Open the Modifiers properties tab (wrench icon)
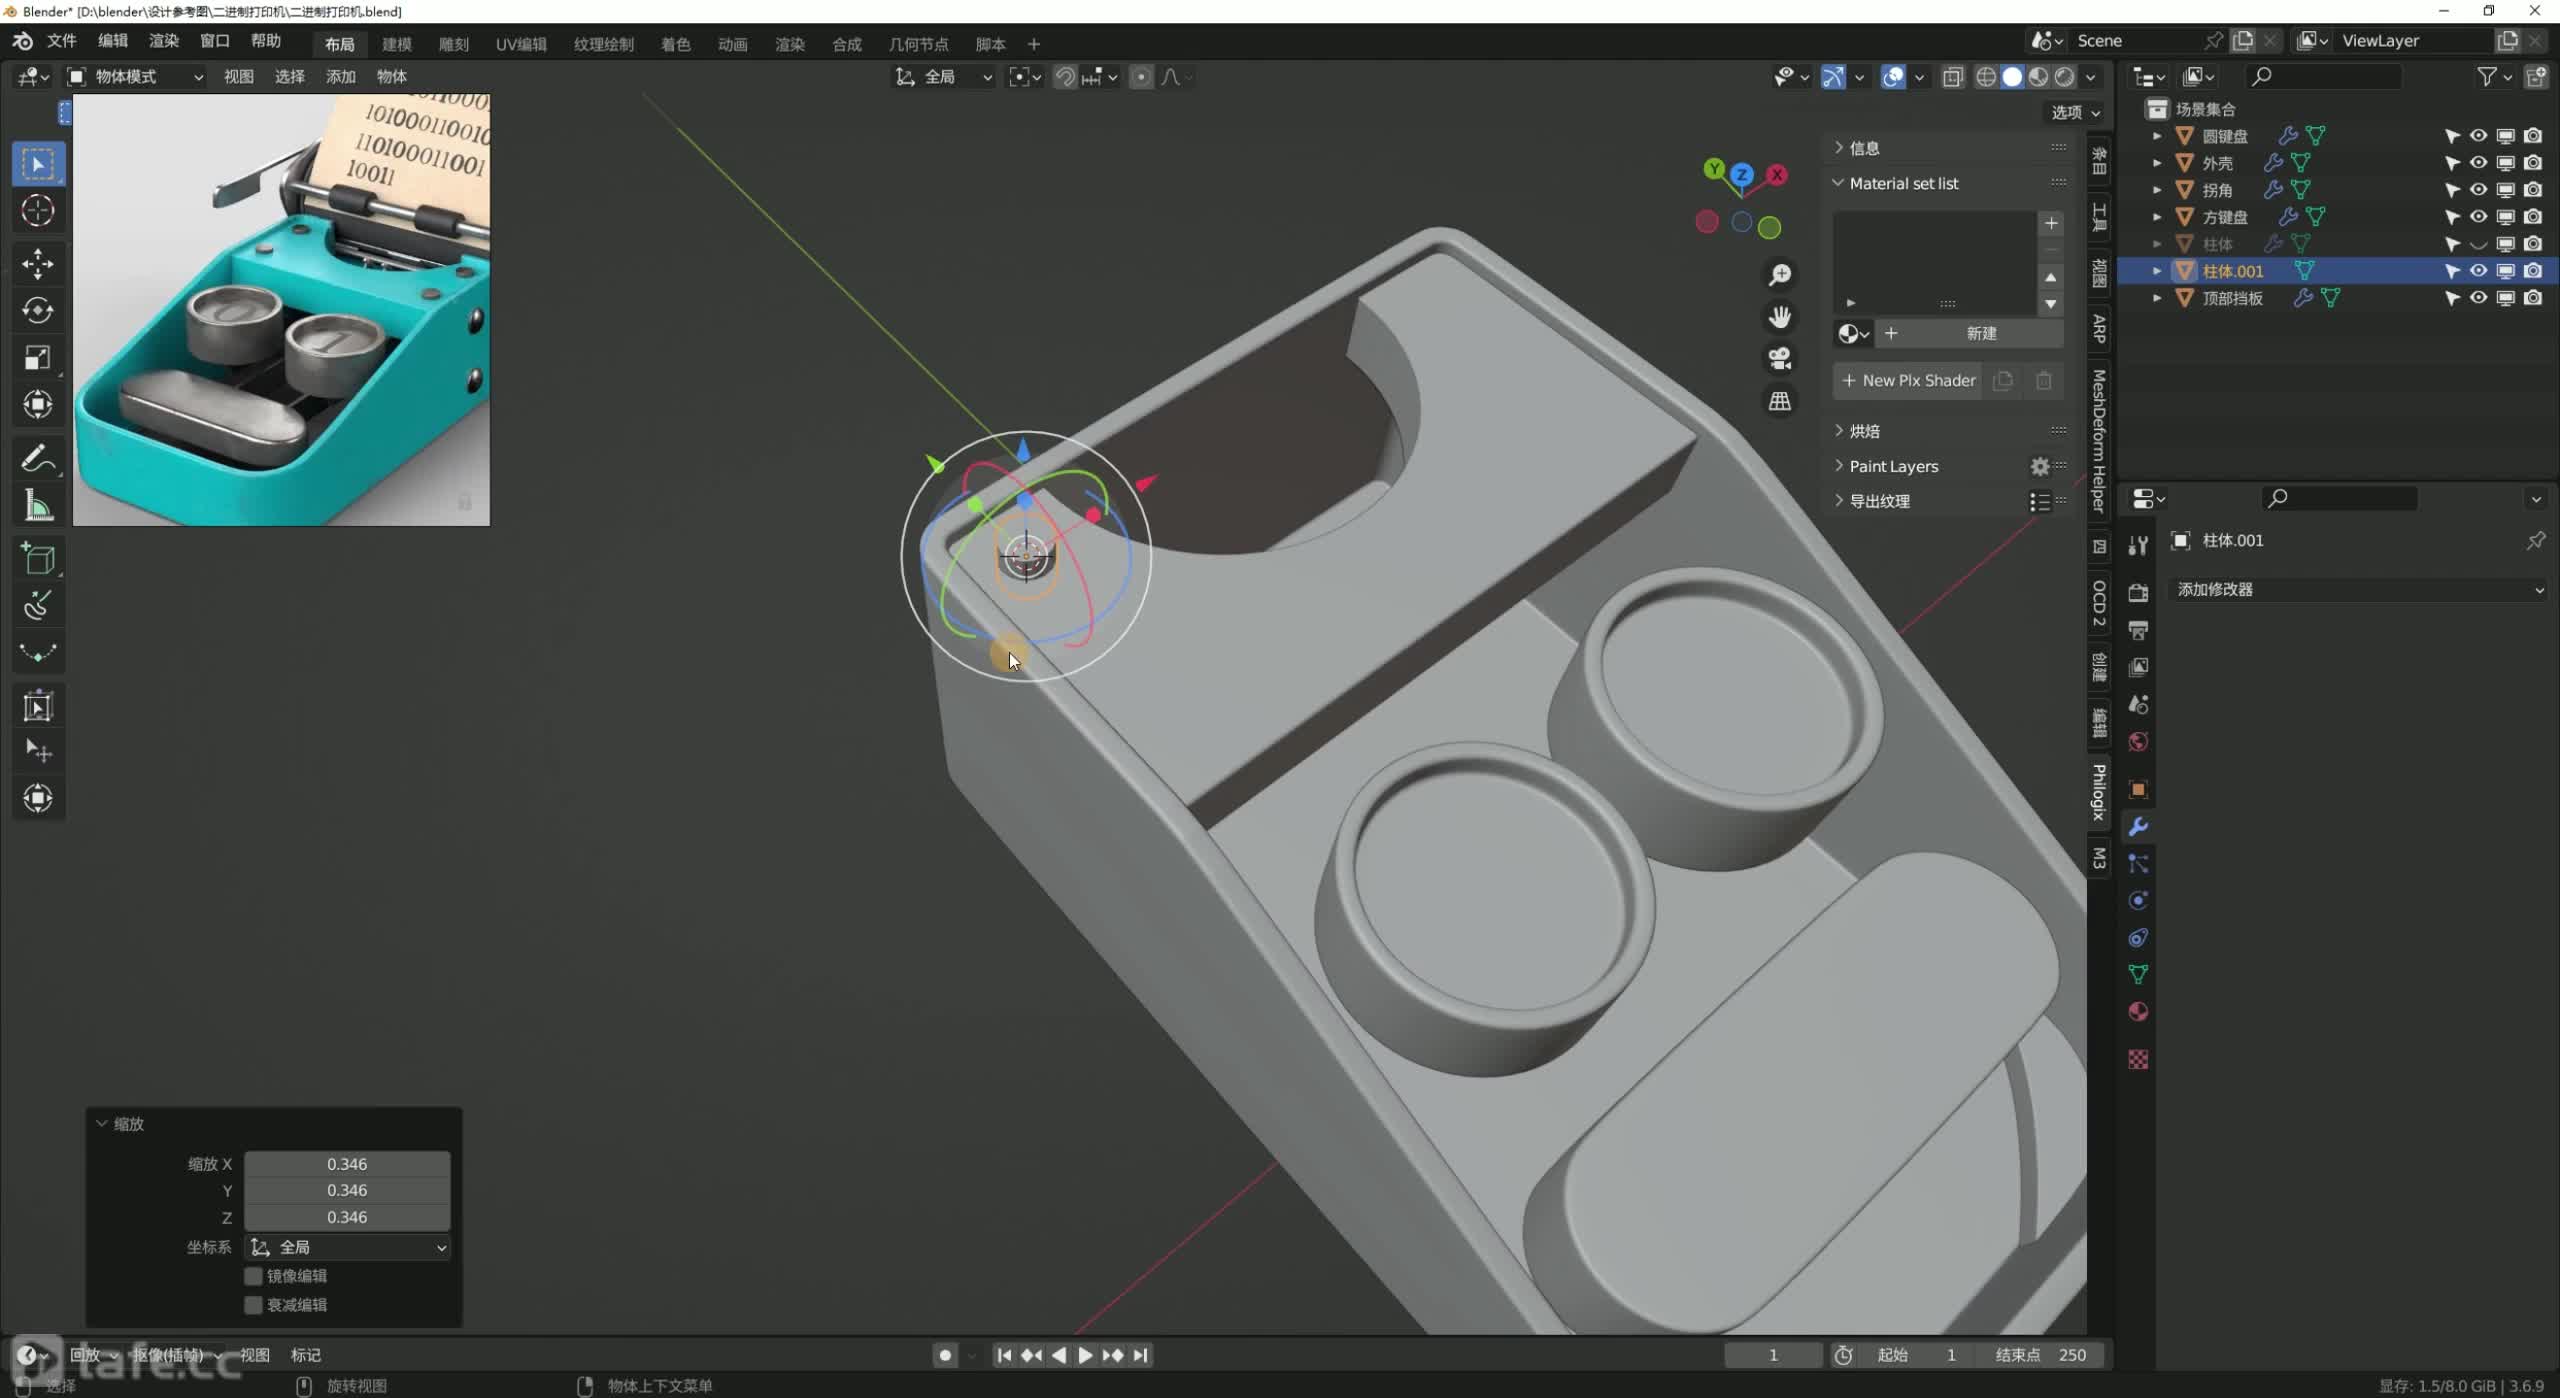The image size is (2560, 1398). click(2138, 827)
